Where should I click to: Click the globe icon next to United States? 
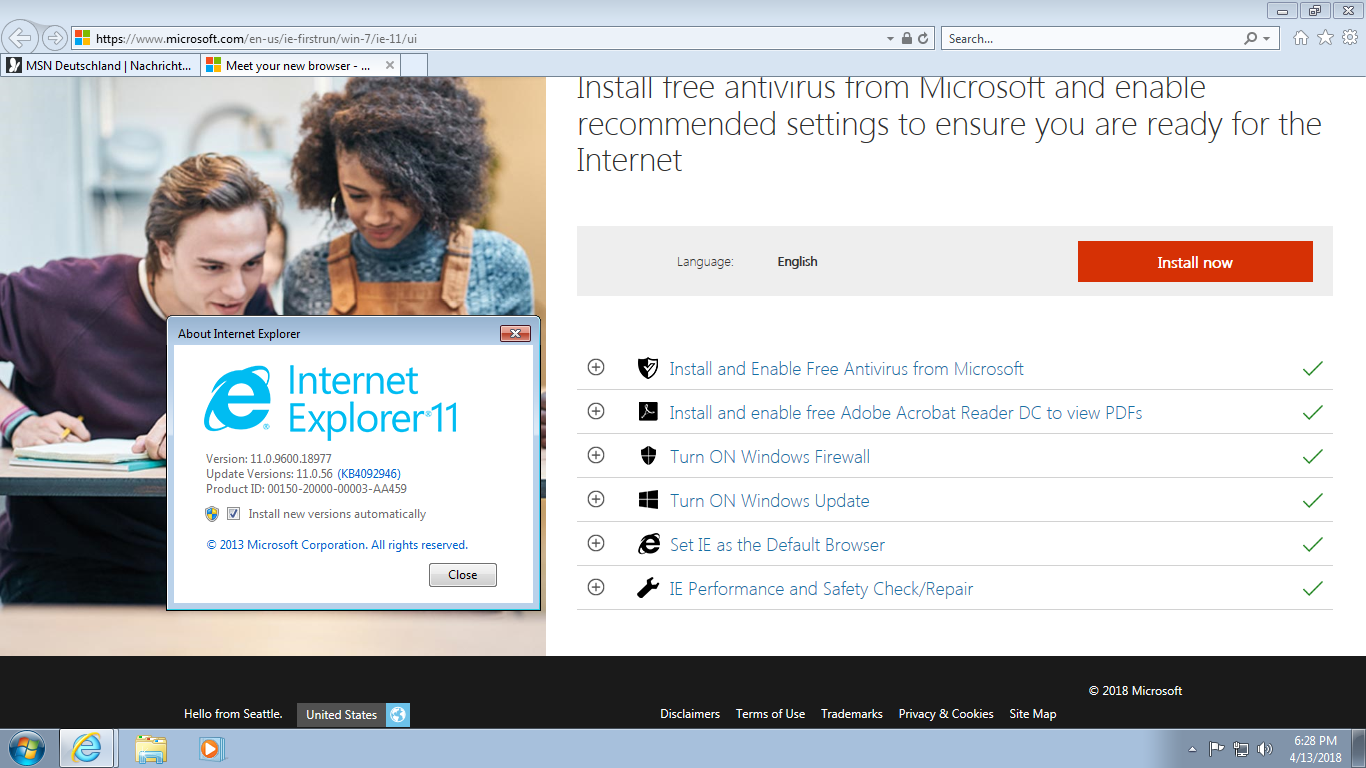[398, 715]
